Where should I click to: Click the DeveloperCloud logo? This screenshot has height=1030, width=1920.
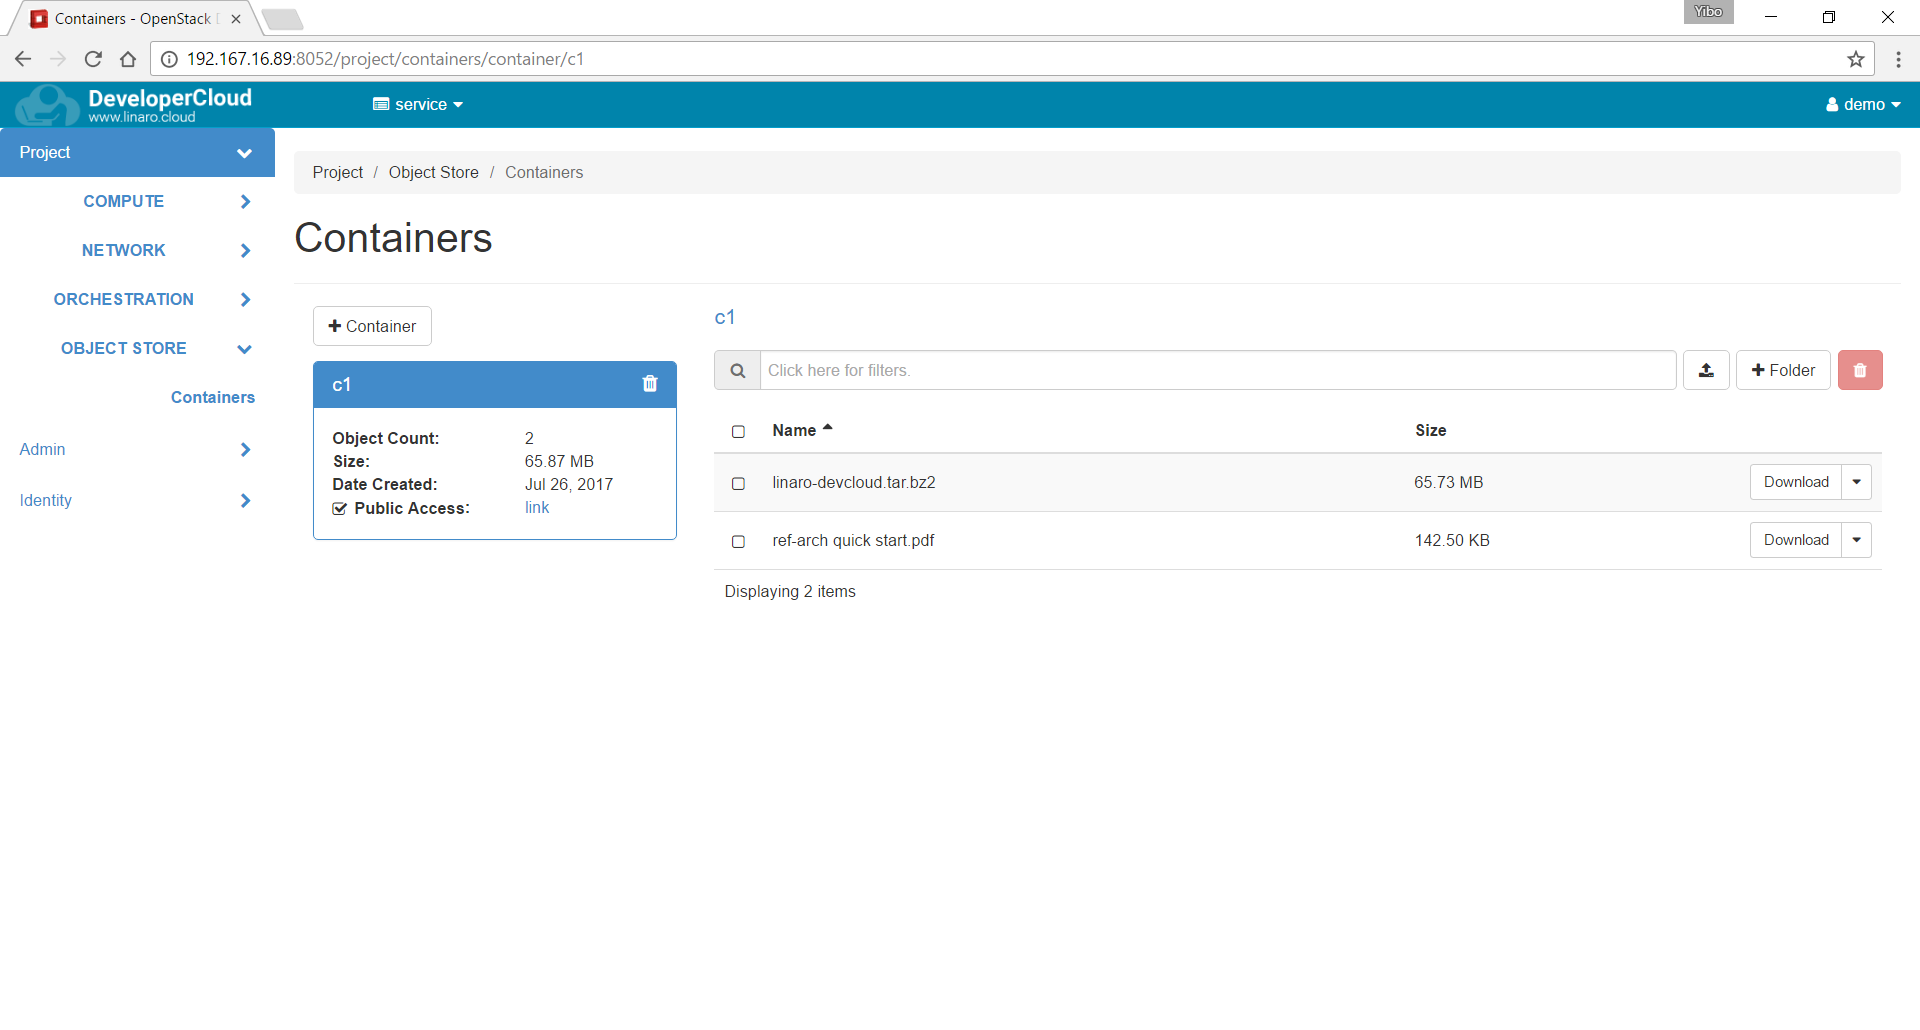point(134,104)
